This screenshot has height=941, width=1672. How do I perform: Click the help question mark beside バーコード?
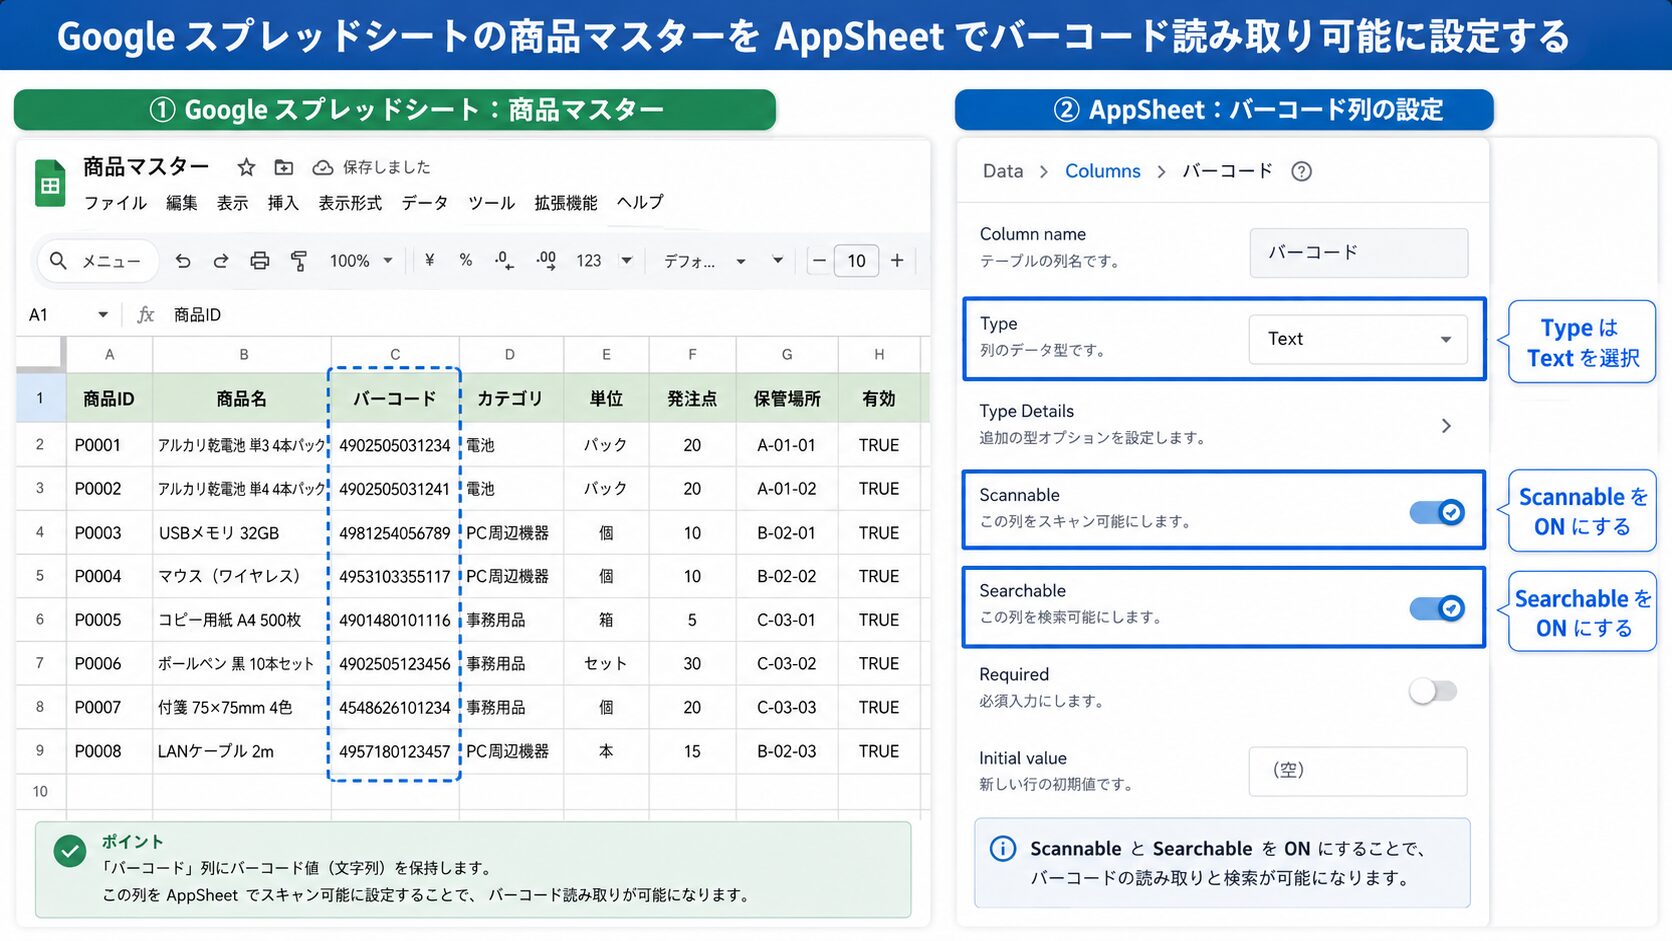1301,171
